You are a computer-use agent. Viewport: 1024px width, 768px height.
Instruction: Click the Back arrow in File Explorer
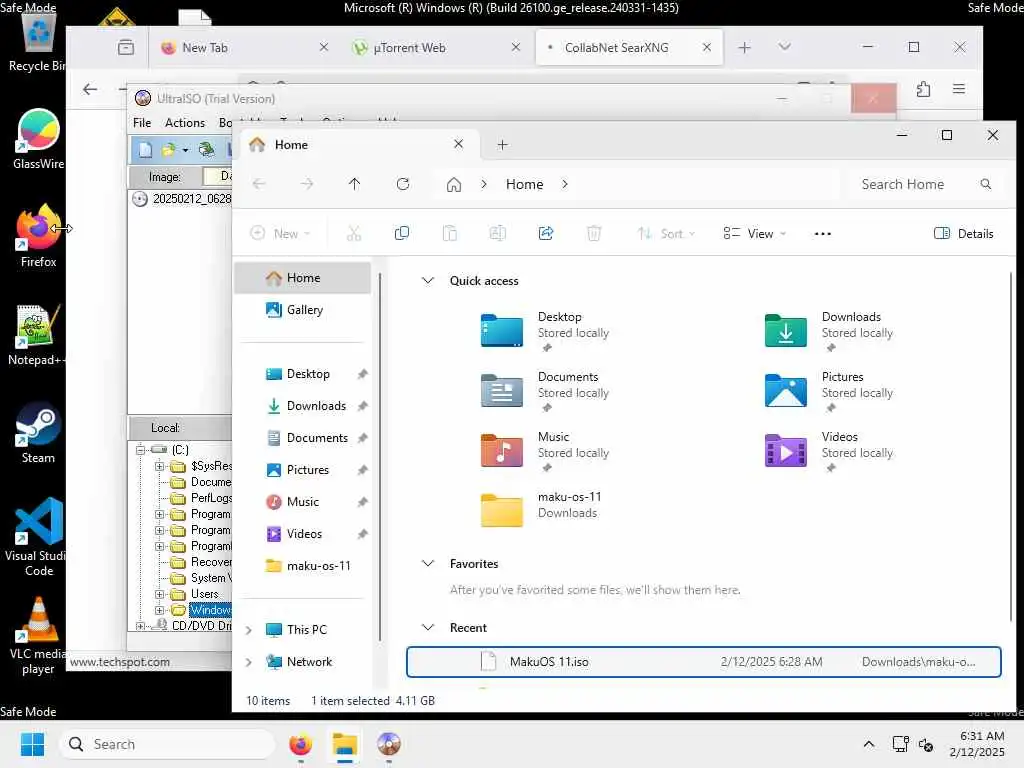coord(259,184)
